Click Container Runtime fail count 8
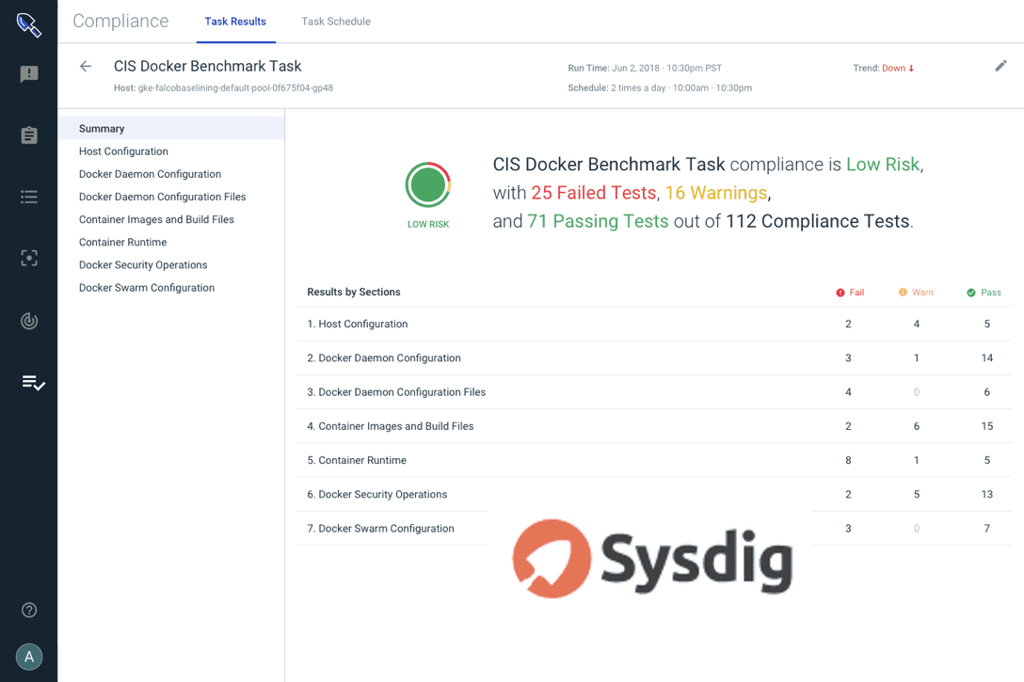The height and width of the screenshot is (682, 1024). point(848,461)
